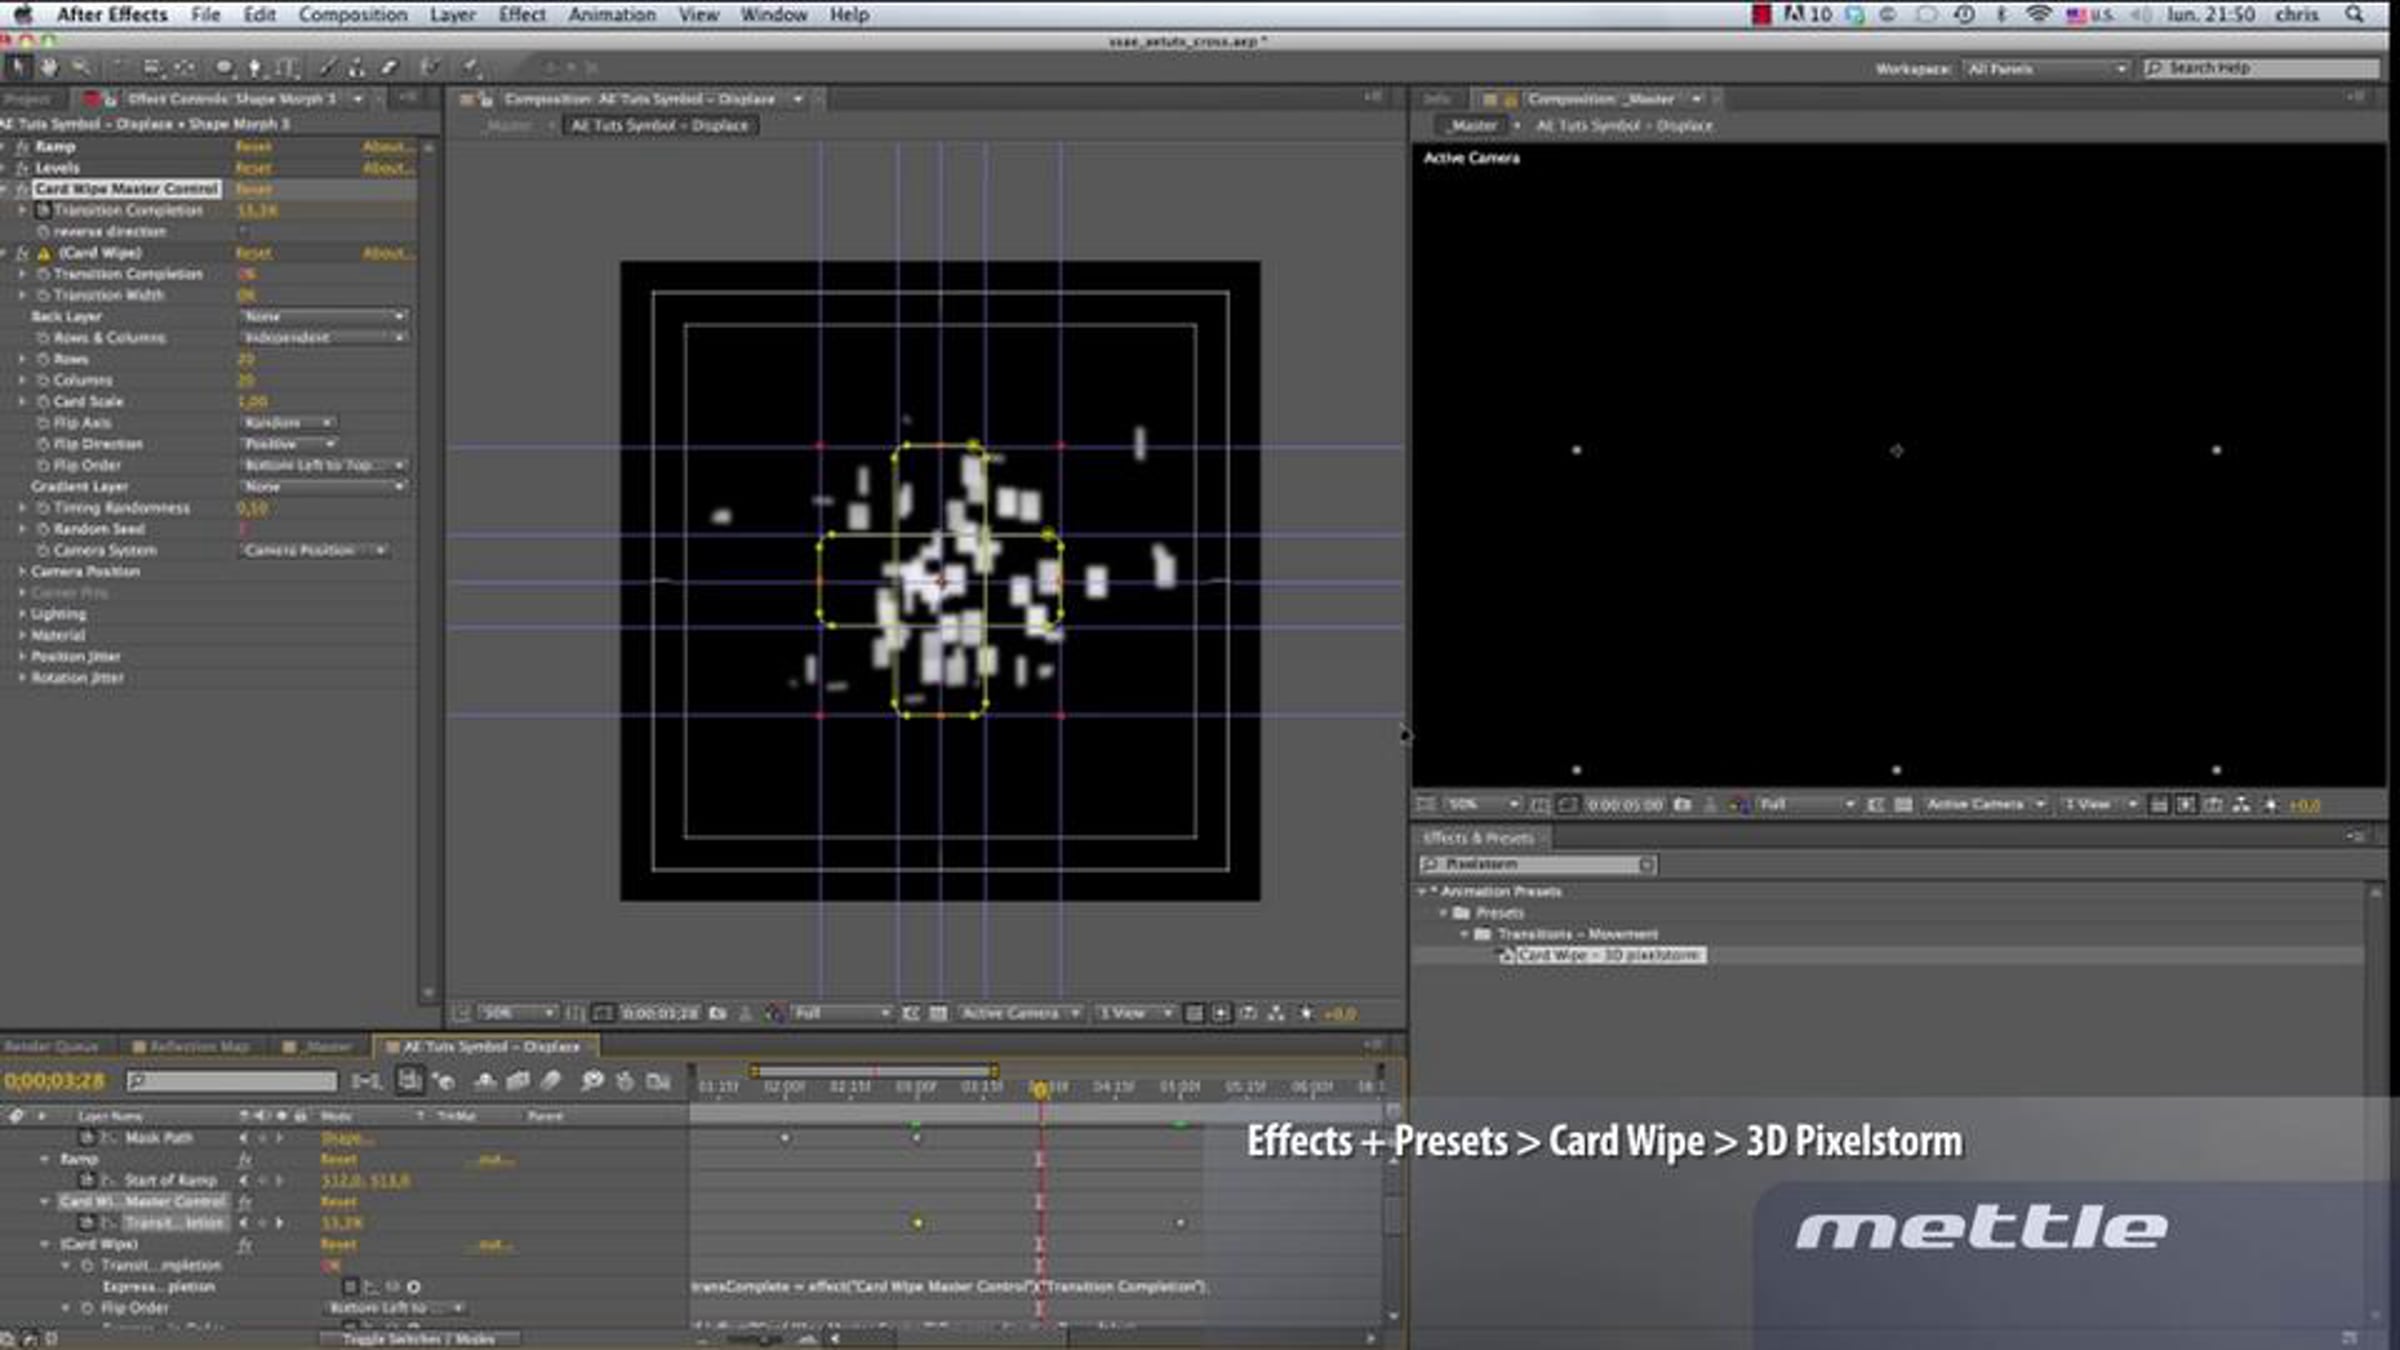The height and width of the screenshot is (1350, 2400).
Task: Click the Motion Blur timeline switch
Action: point(551,1081)
